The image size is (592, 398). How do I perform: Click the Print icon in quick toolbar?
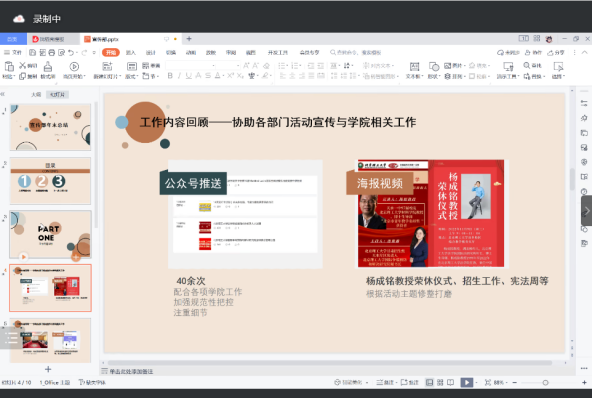tap(52, 52)
